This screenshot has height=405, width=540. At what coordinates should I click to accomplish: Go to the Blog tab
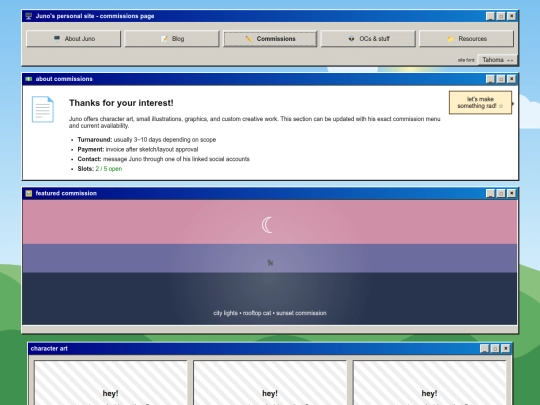pos(172,39)
